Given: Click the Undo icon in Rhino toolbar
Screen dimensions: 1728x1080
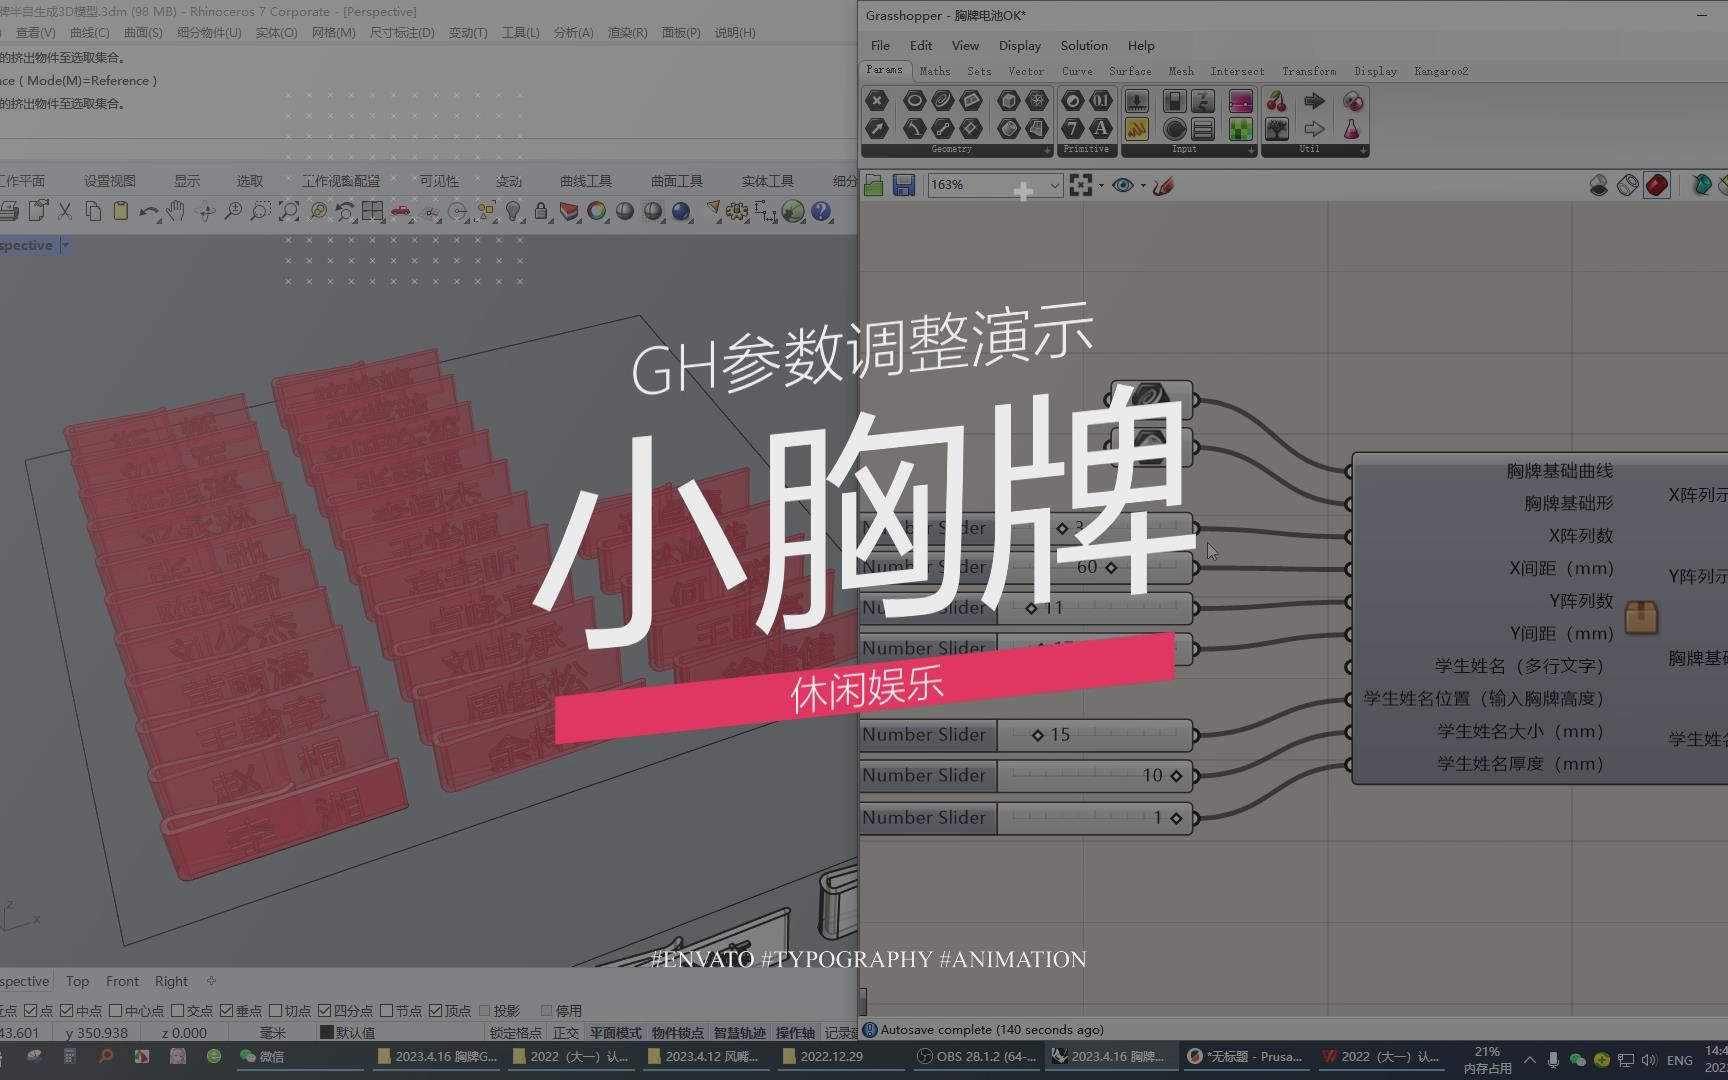Looking at the screenshot, I should coord(149,211).
